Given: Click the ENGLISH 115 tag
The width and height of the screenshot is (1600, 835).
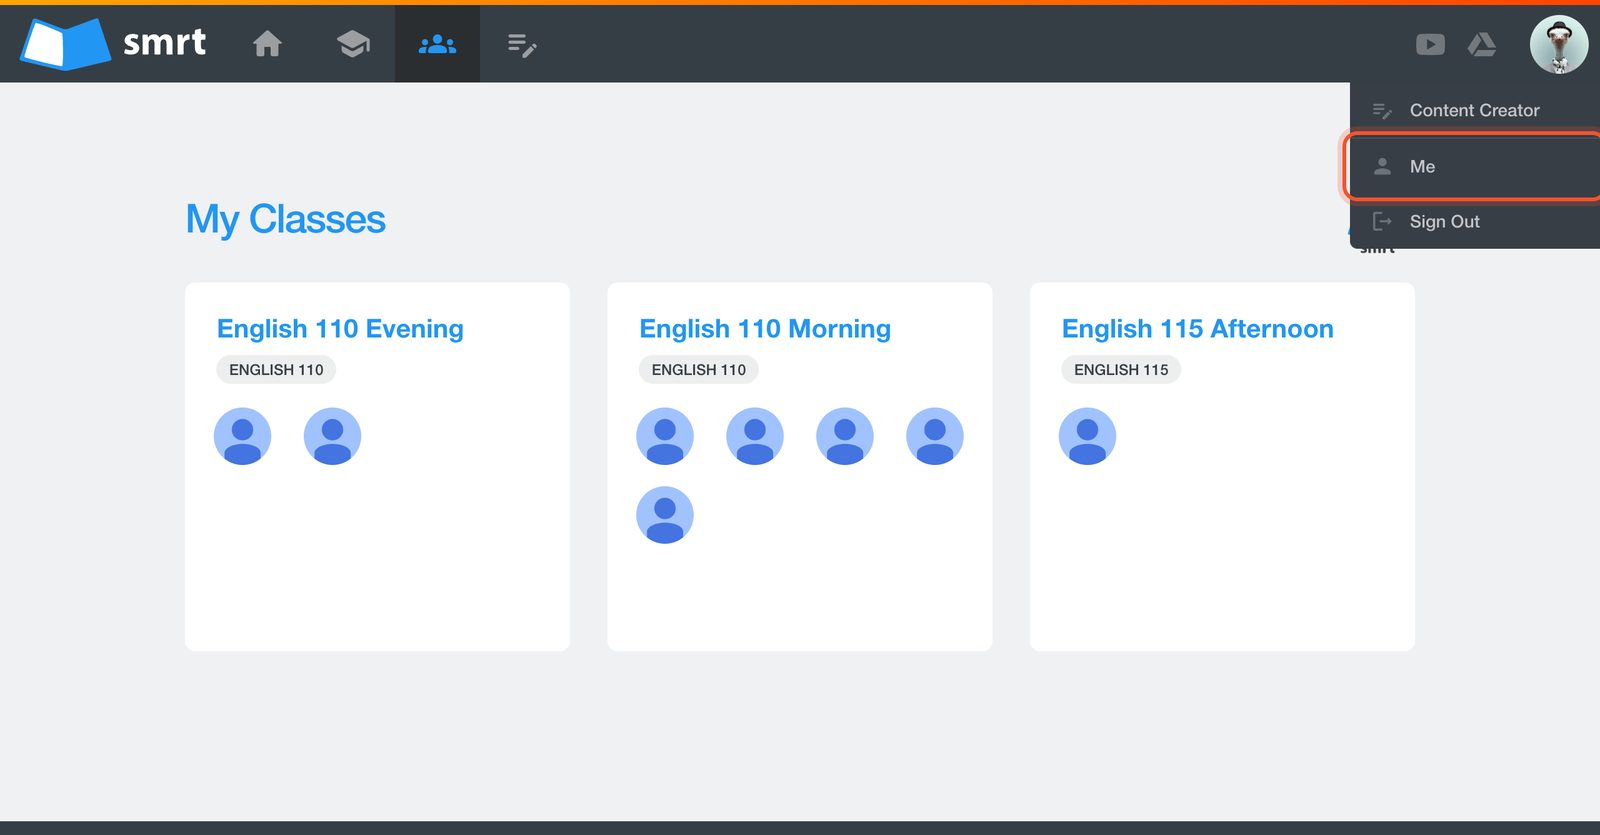Looking at the screenshot, I should 1121,370.
